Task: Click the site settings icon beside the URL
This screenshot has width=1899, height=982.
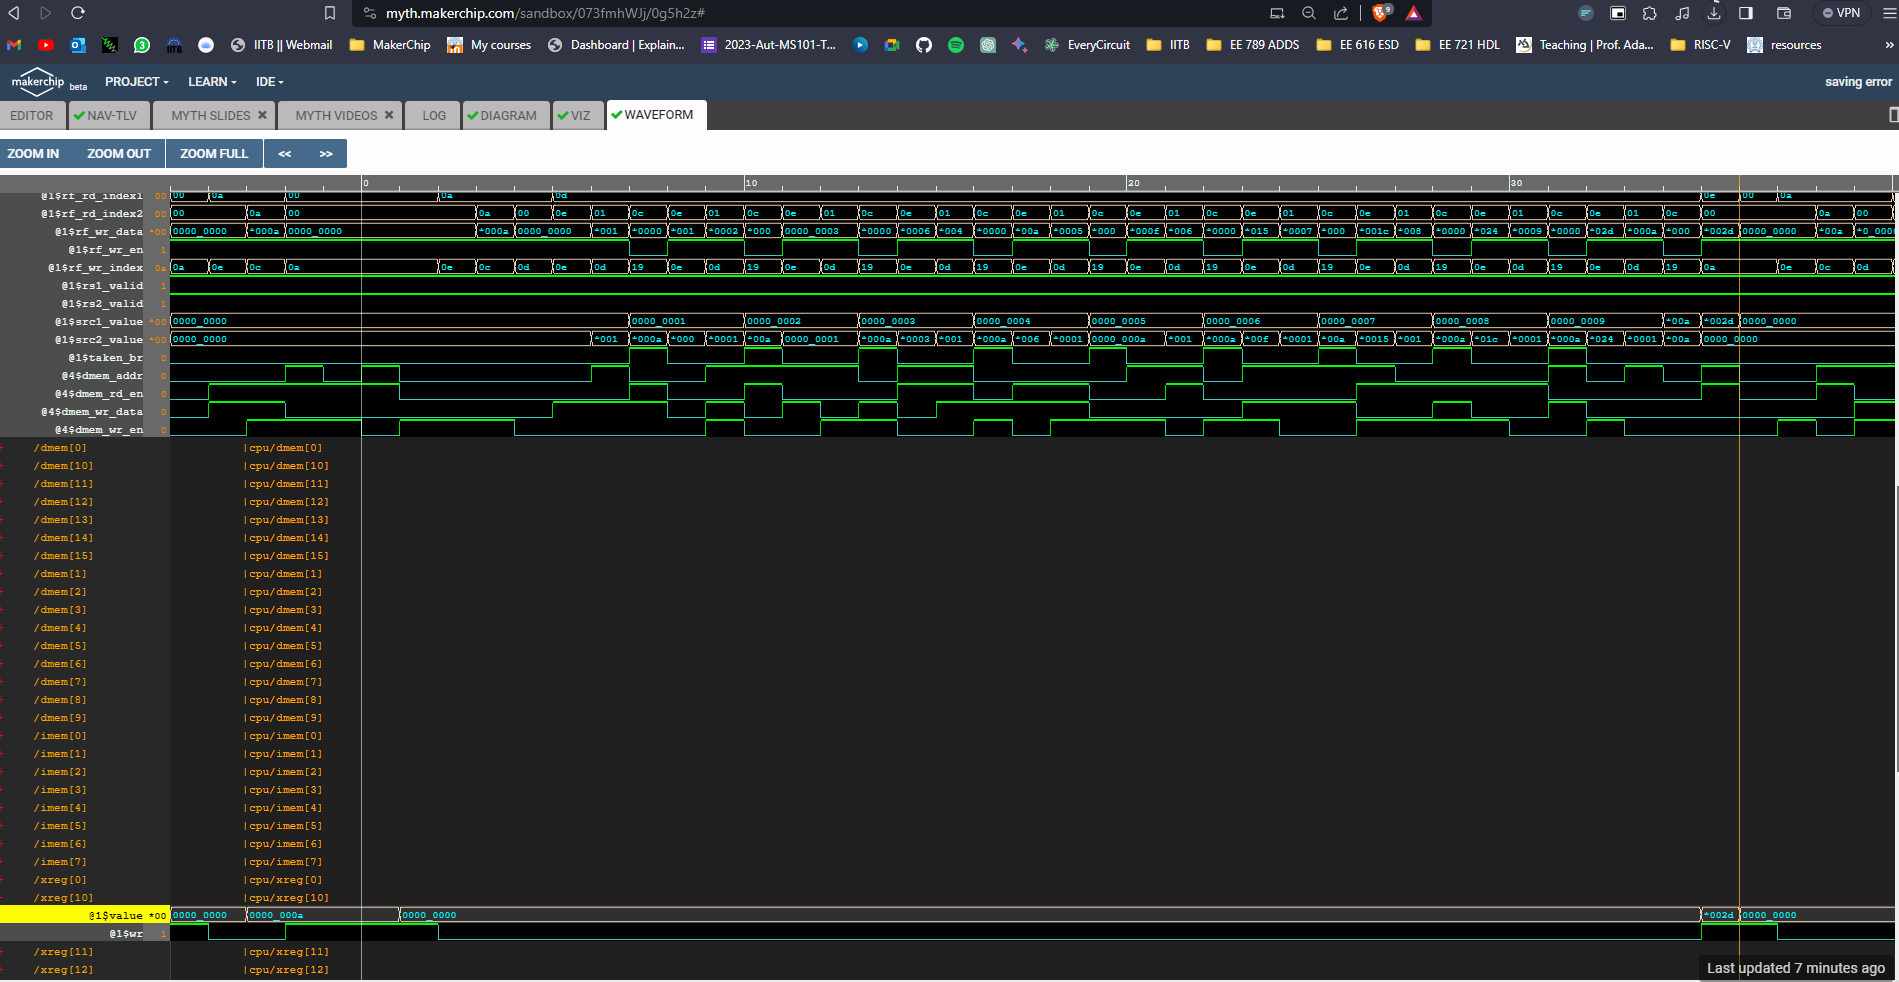Action: 370,13
